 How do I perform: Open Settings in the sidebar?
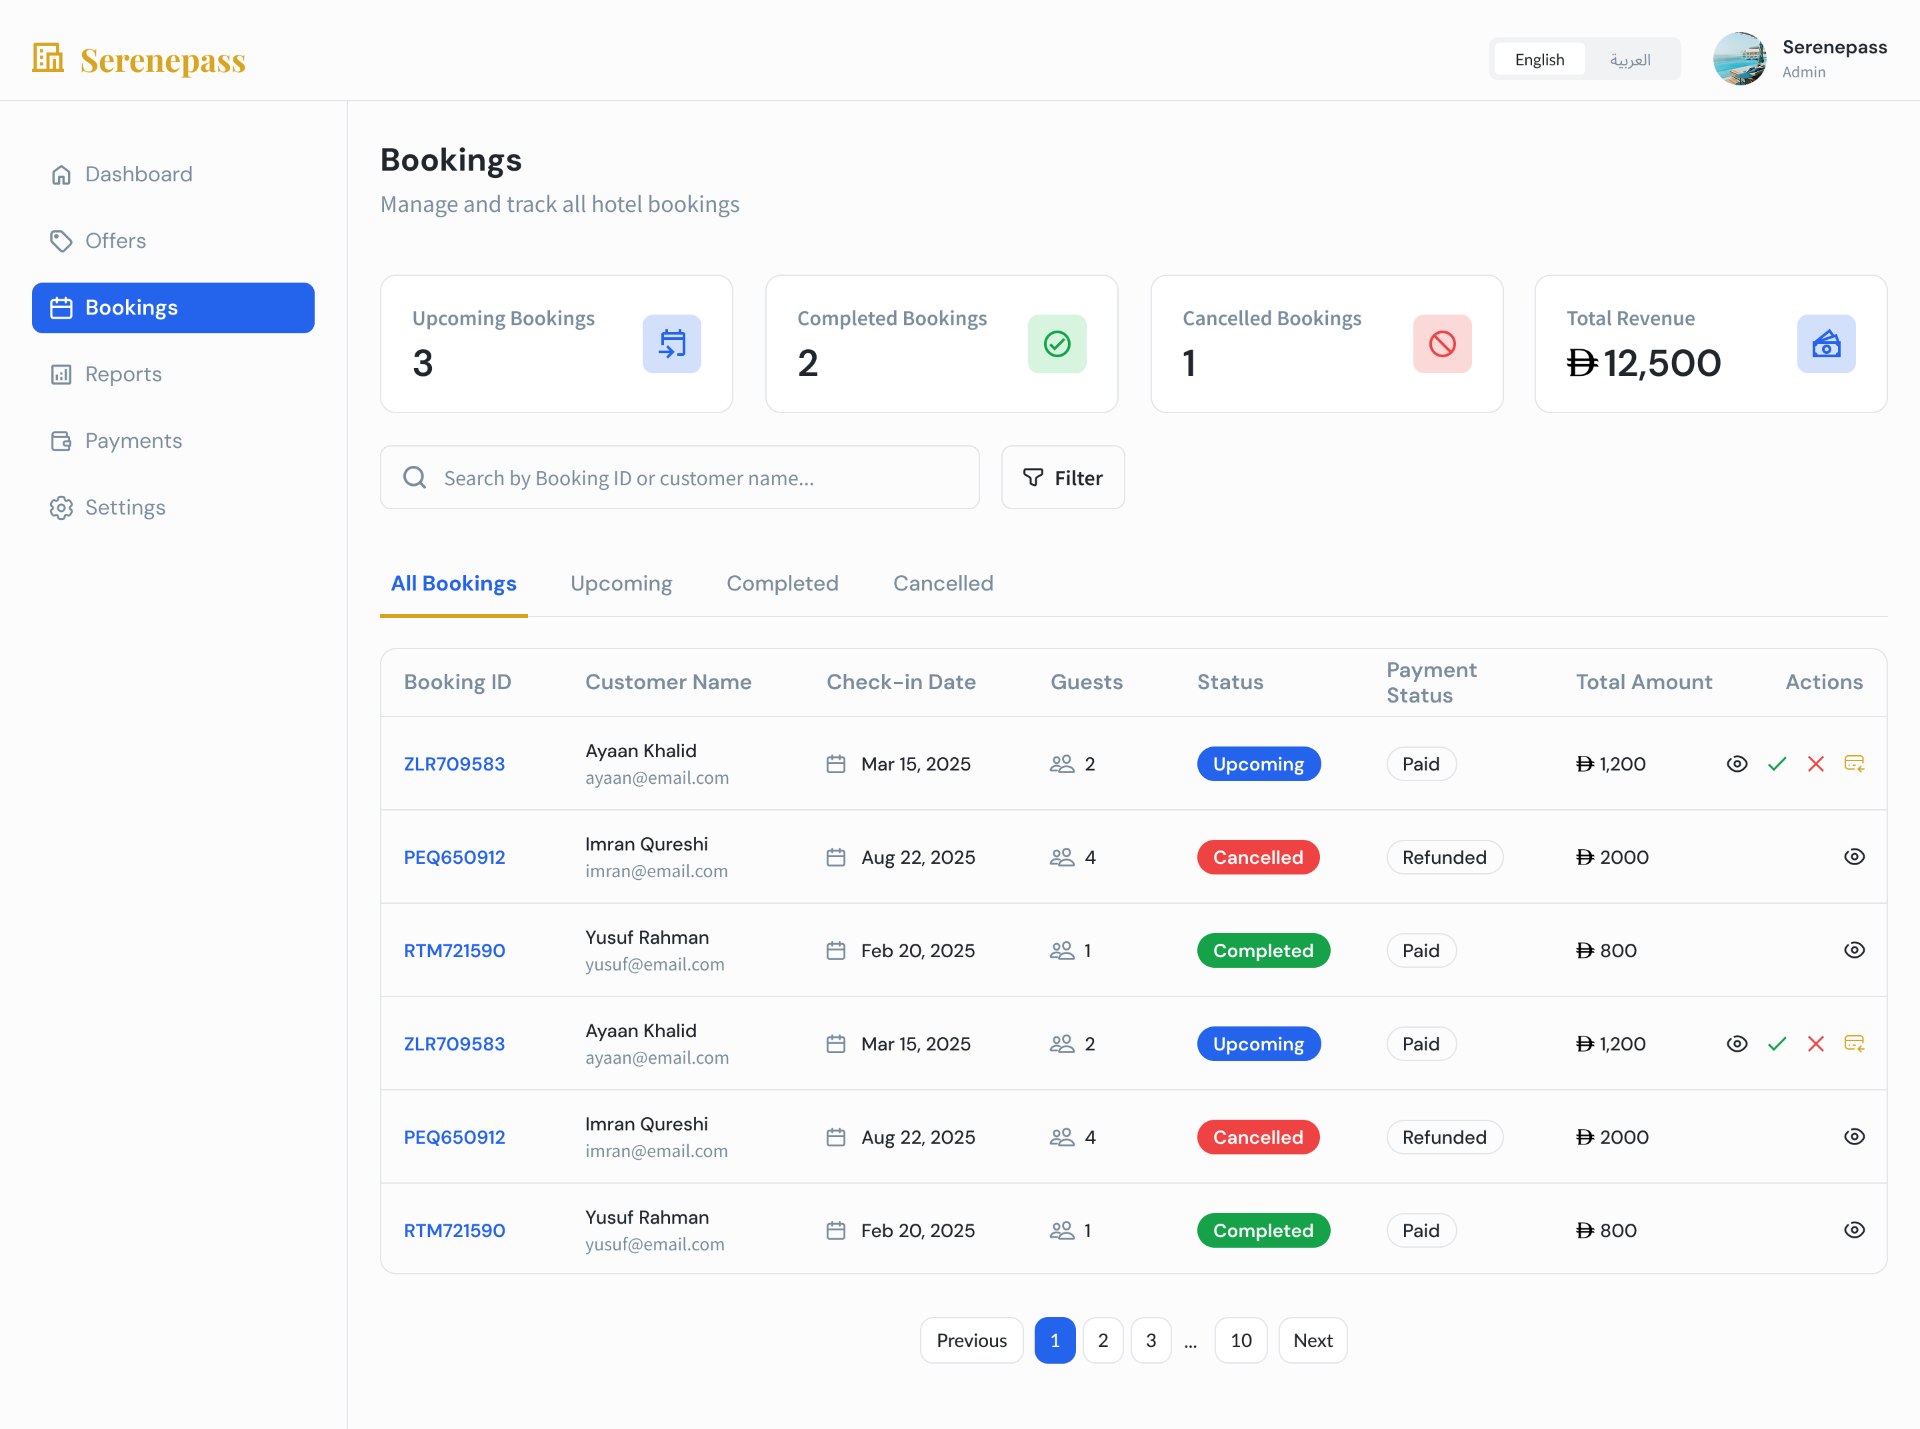coord(173,508)
